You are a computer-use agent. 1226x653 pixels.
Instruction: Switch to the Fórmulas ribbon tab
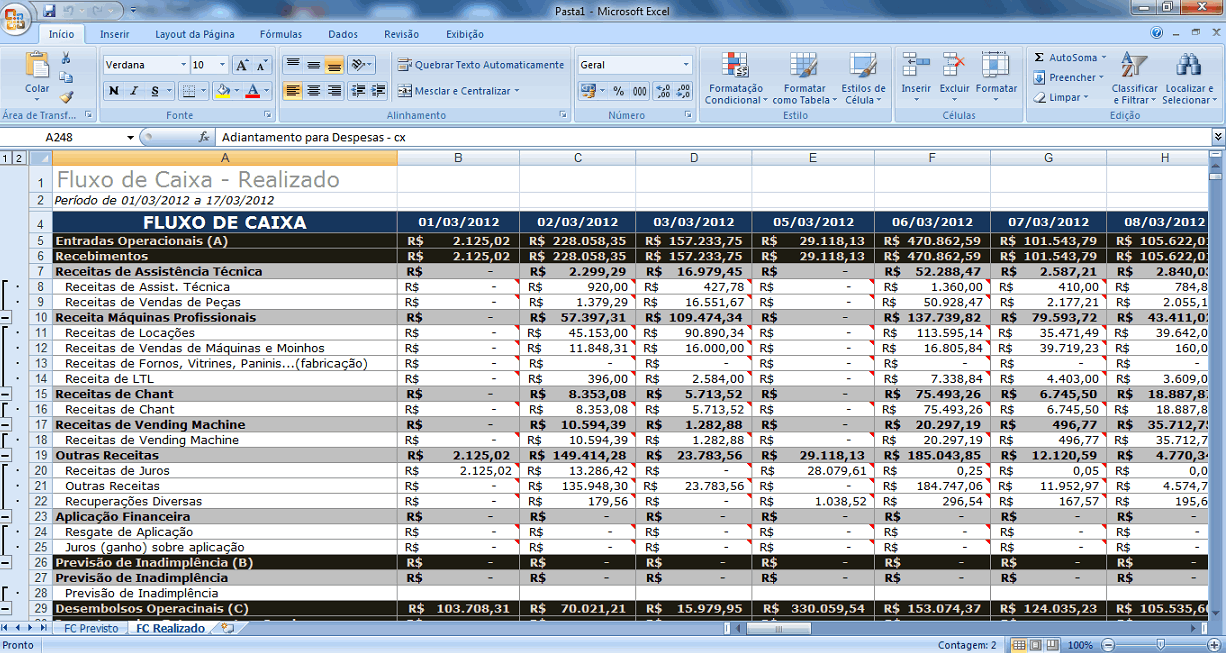click(281, 34)
